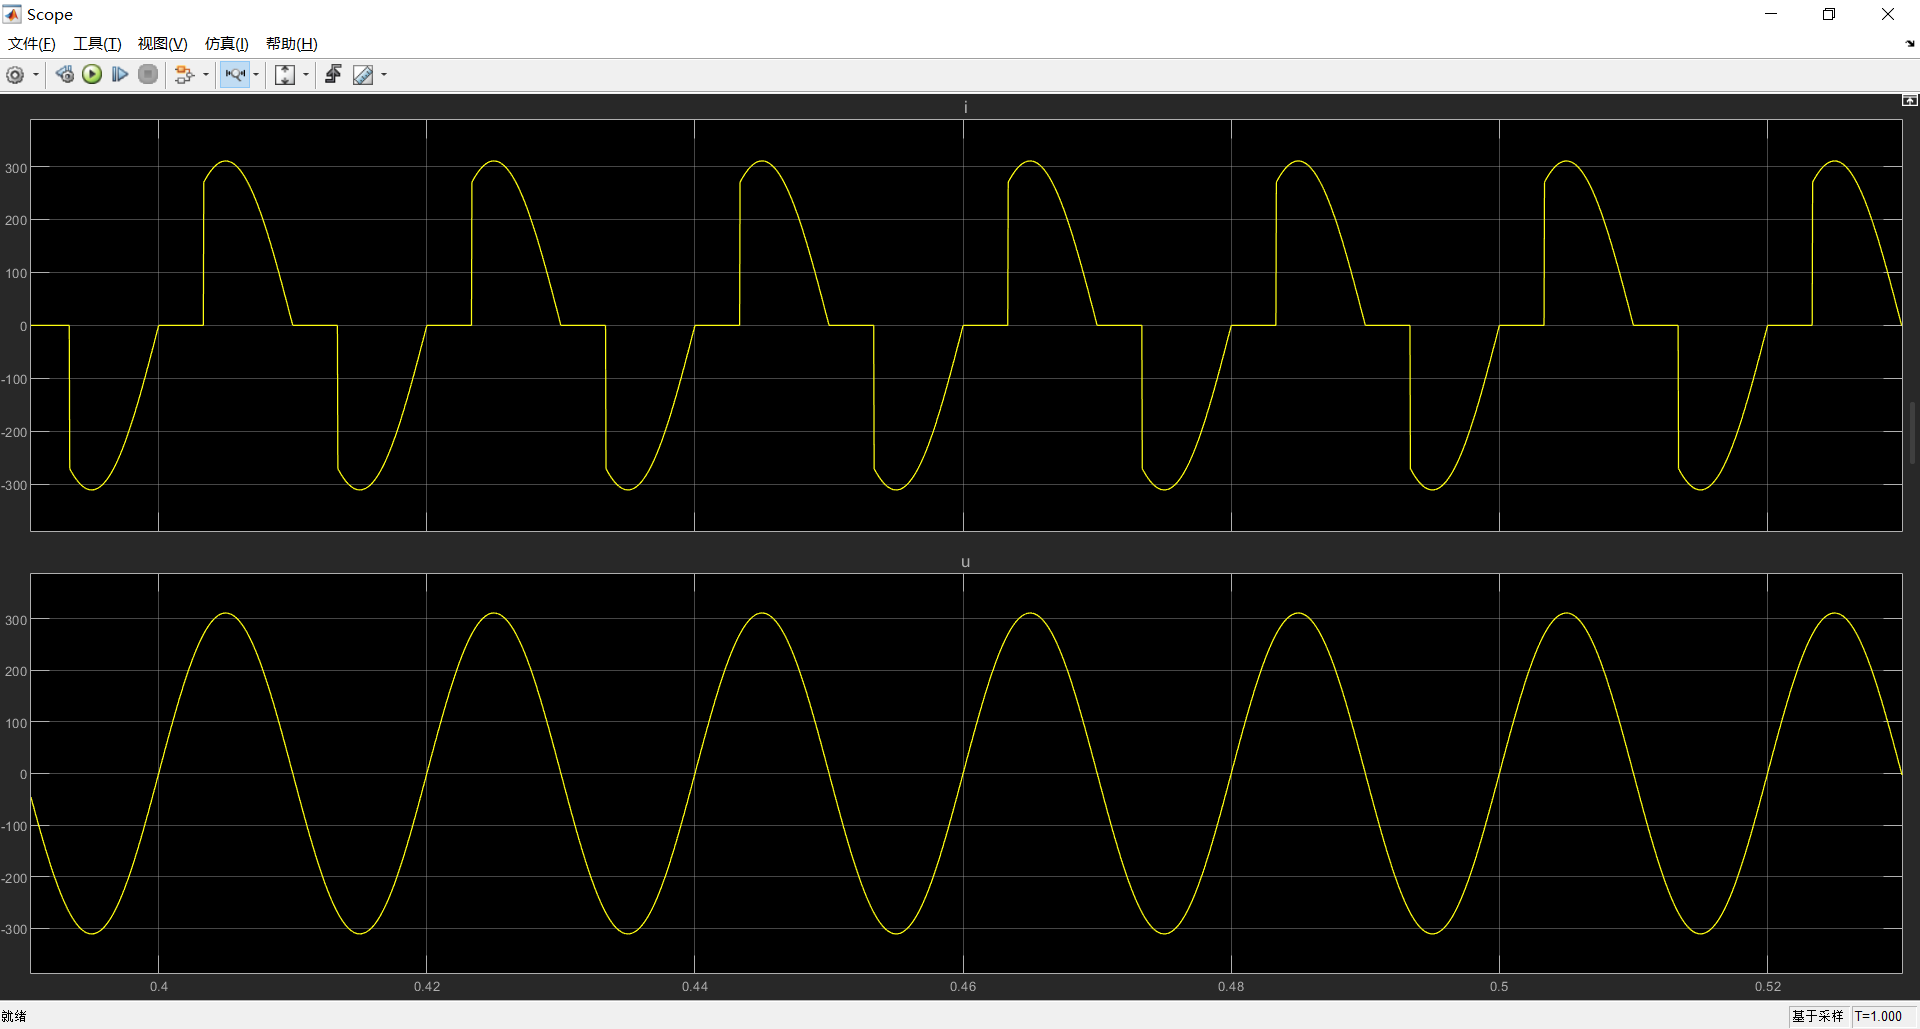Minimize the Scope window
Viewport: 1920px width, 1029px height.
[1771, 14]
